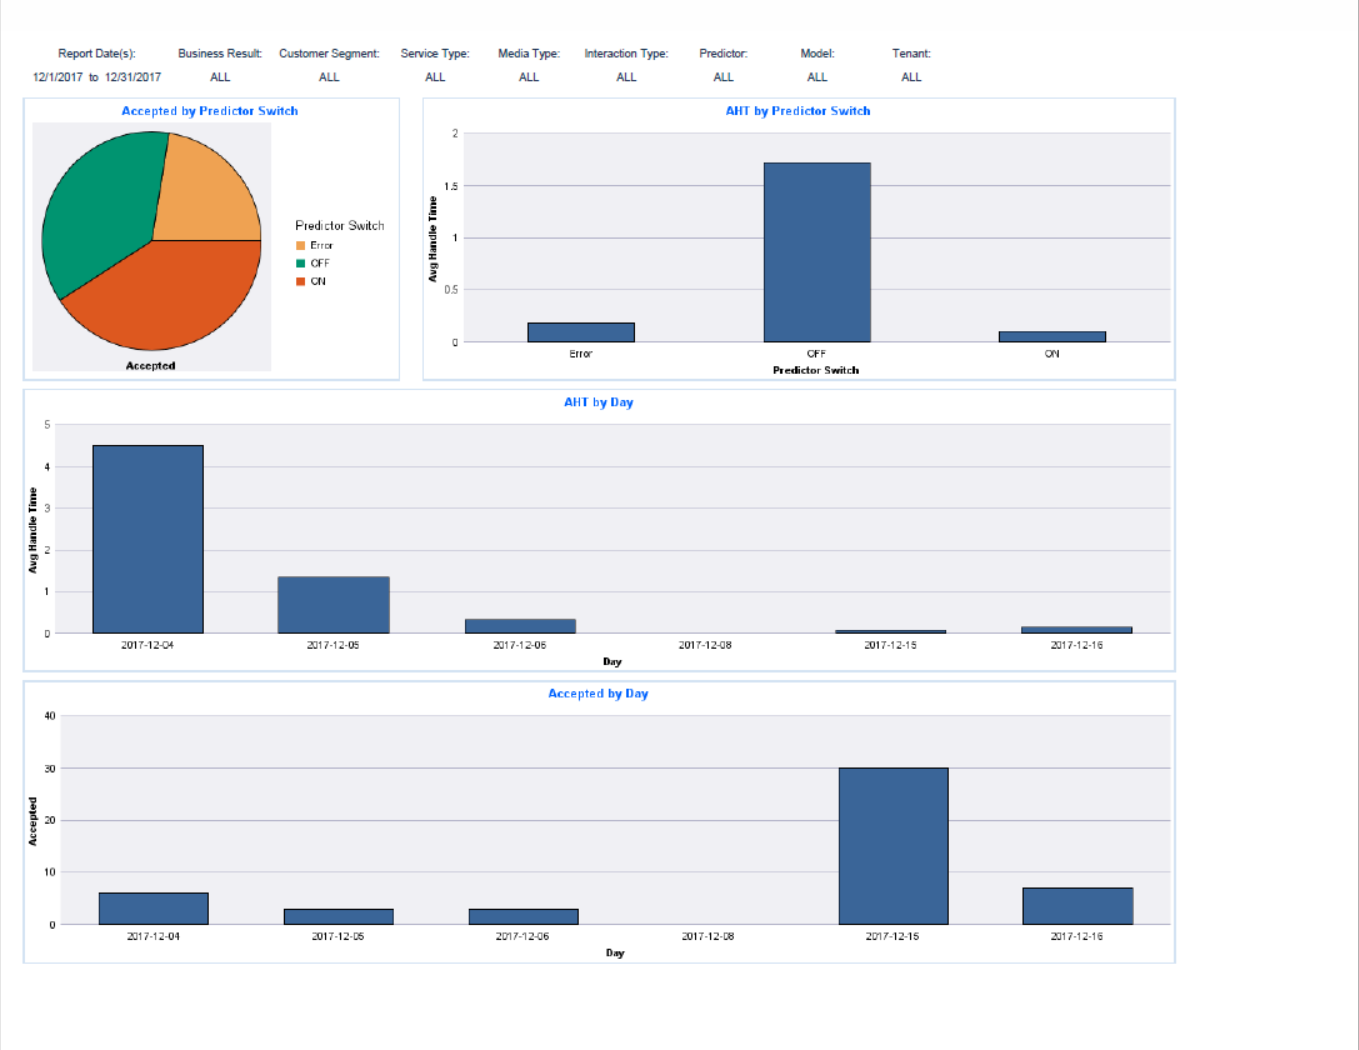The image size is (1359, 1050).
Task: Click the ON bar in AHT by Predictor Switch
Action: (1052, 337)
